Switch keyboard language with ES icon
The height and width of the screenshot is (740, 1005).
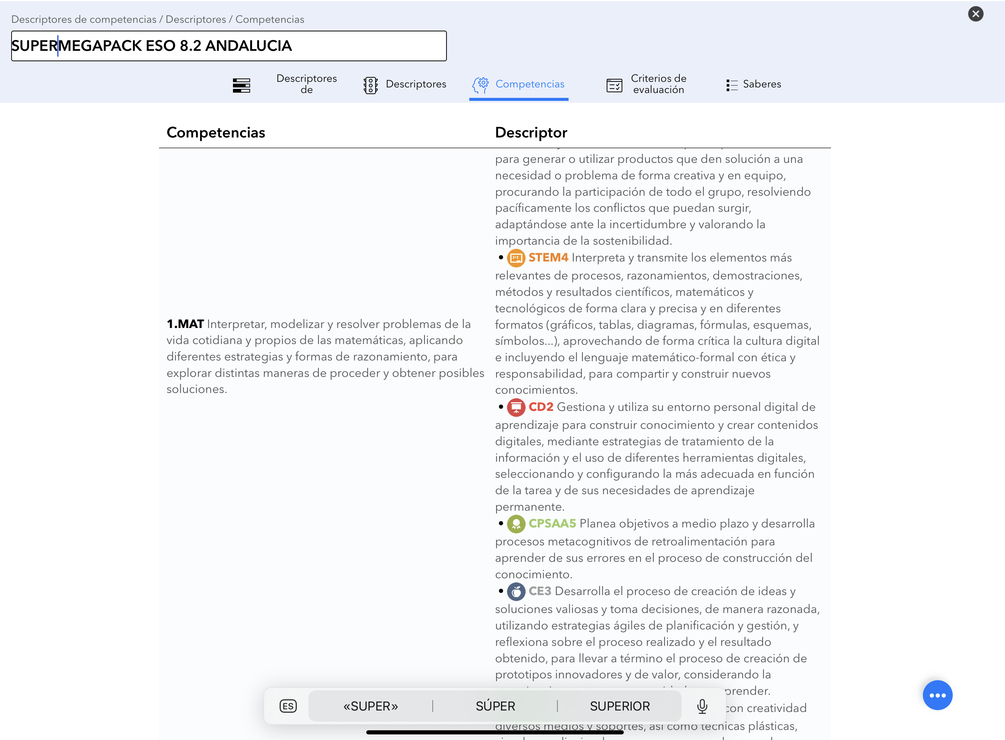point(288,706)
